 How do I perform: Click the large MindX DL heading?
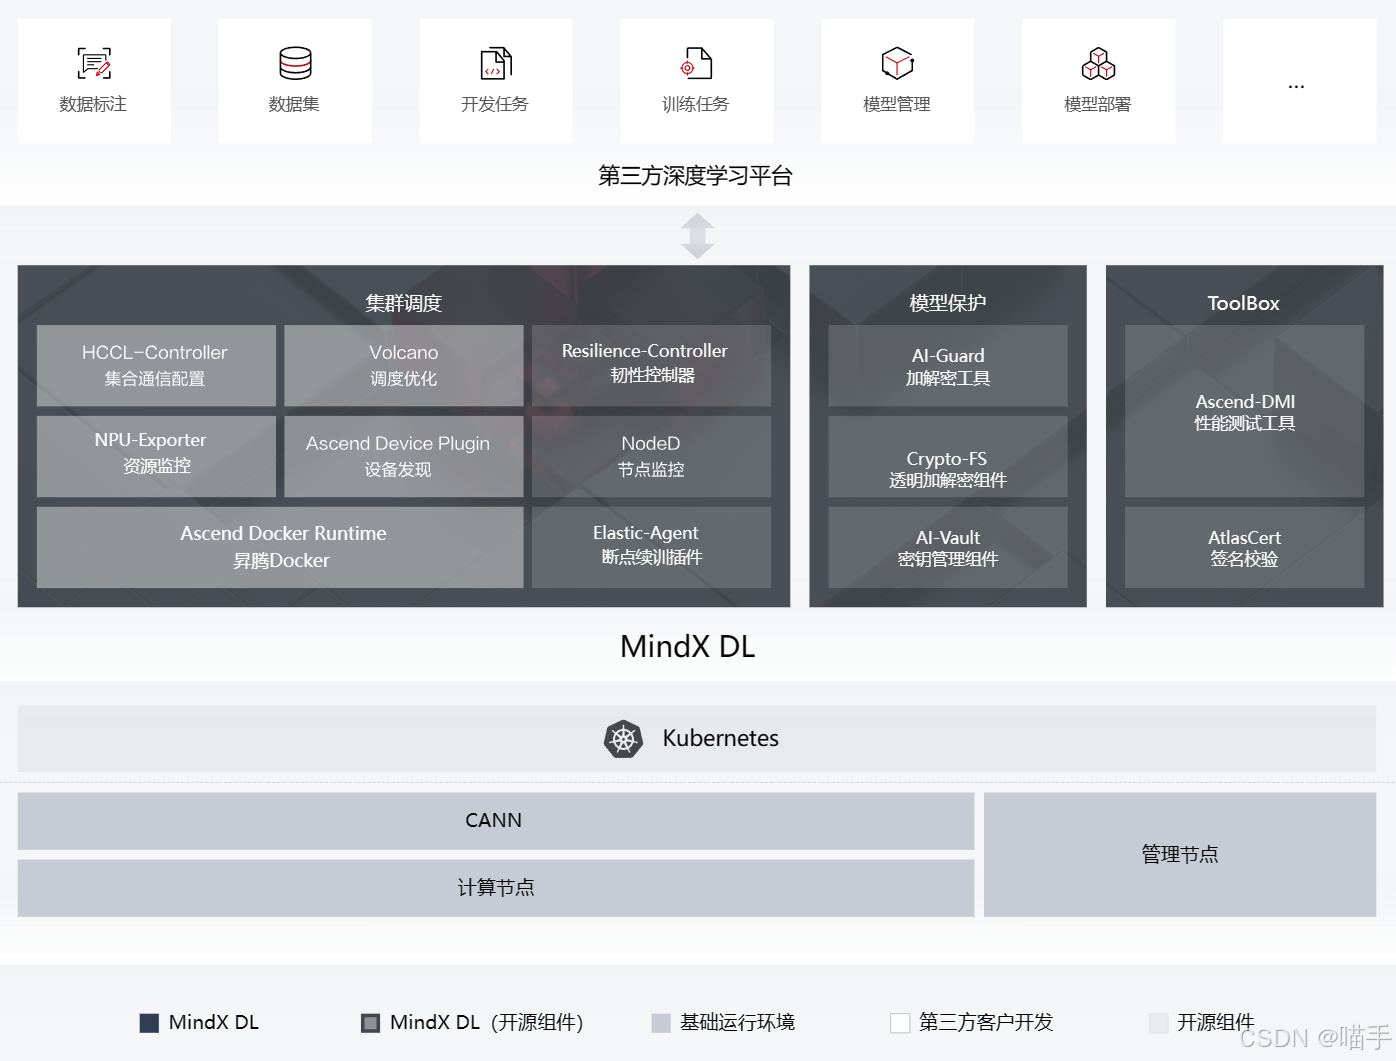688,647
